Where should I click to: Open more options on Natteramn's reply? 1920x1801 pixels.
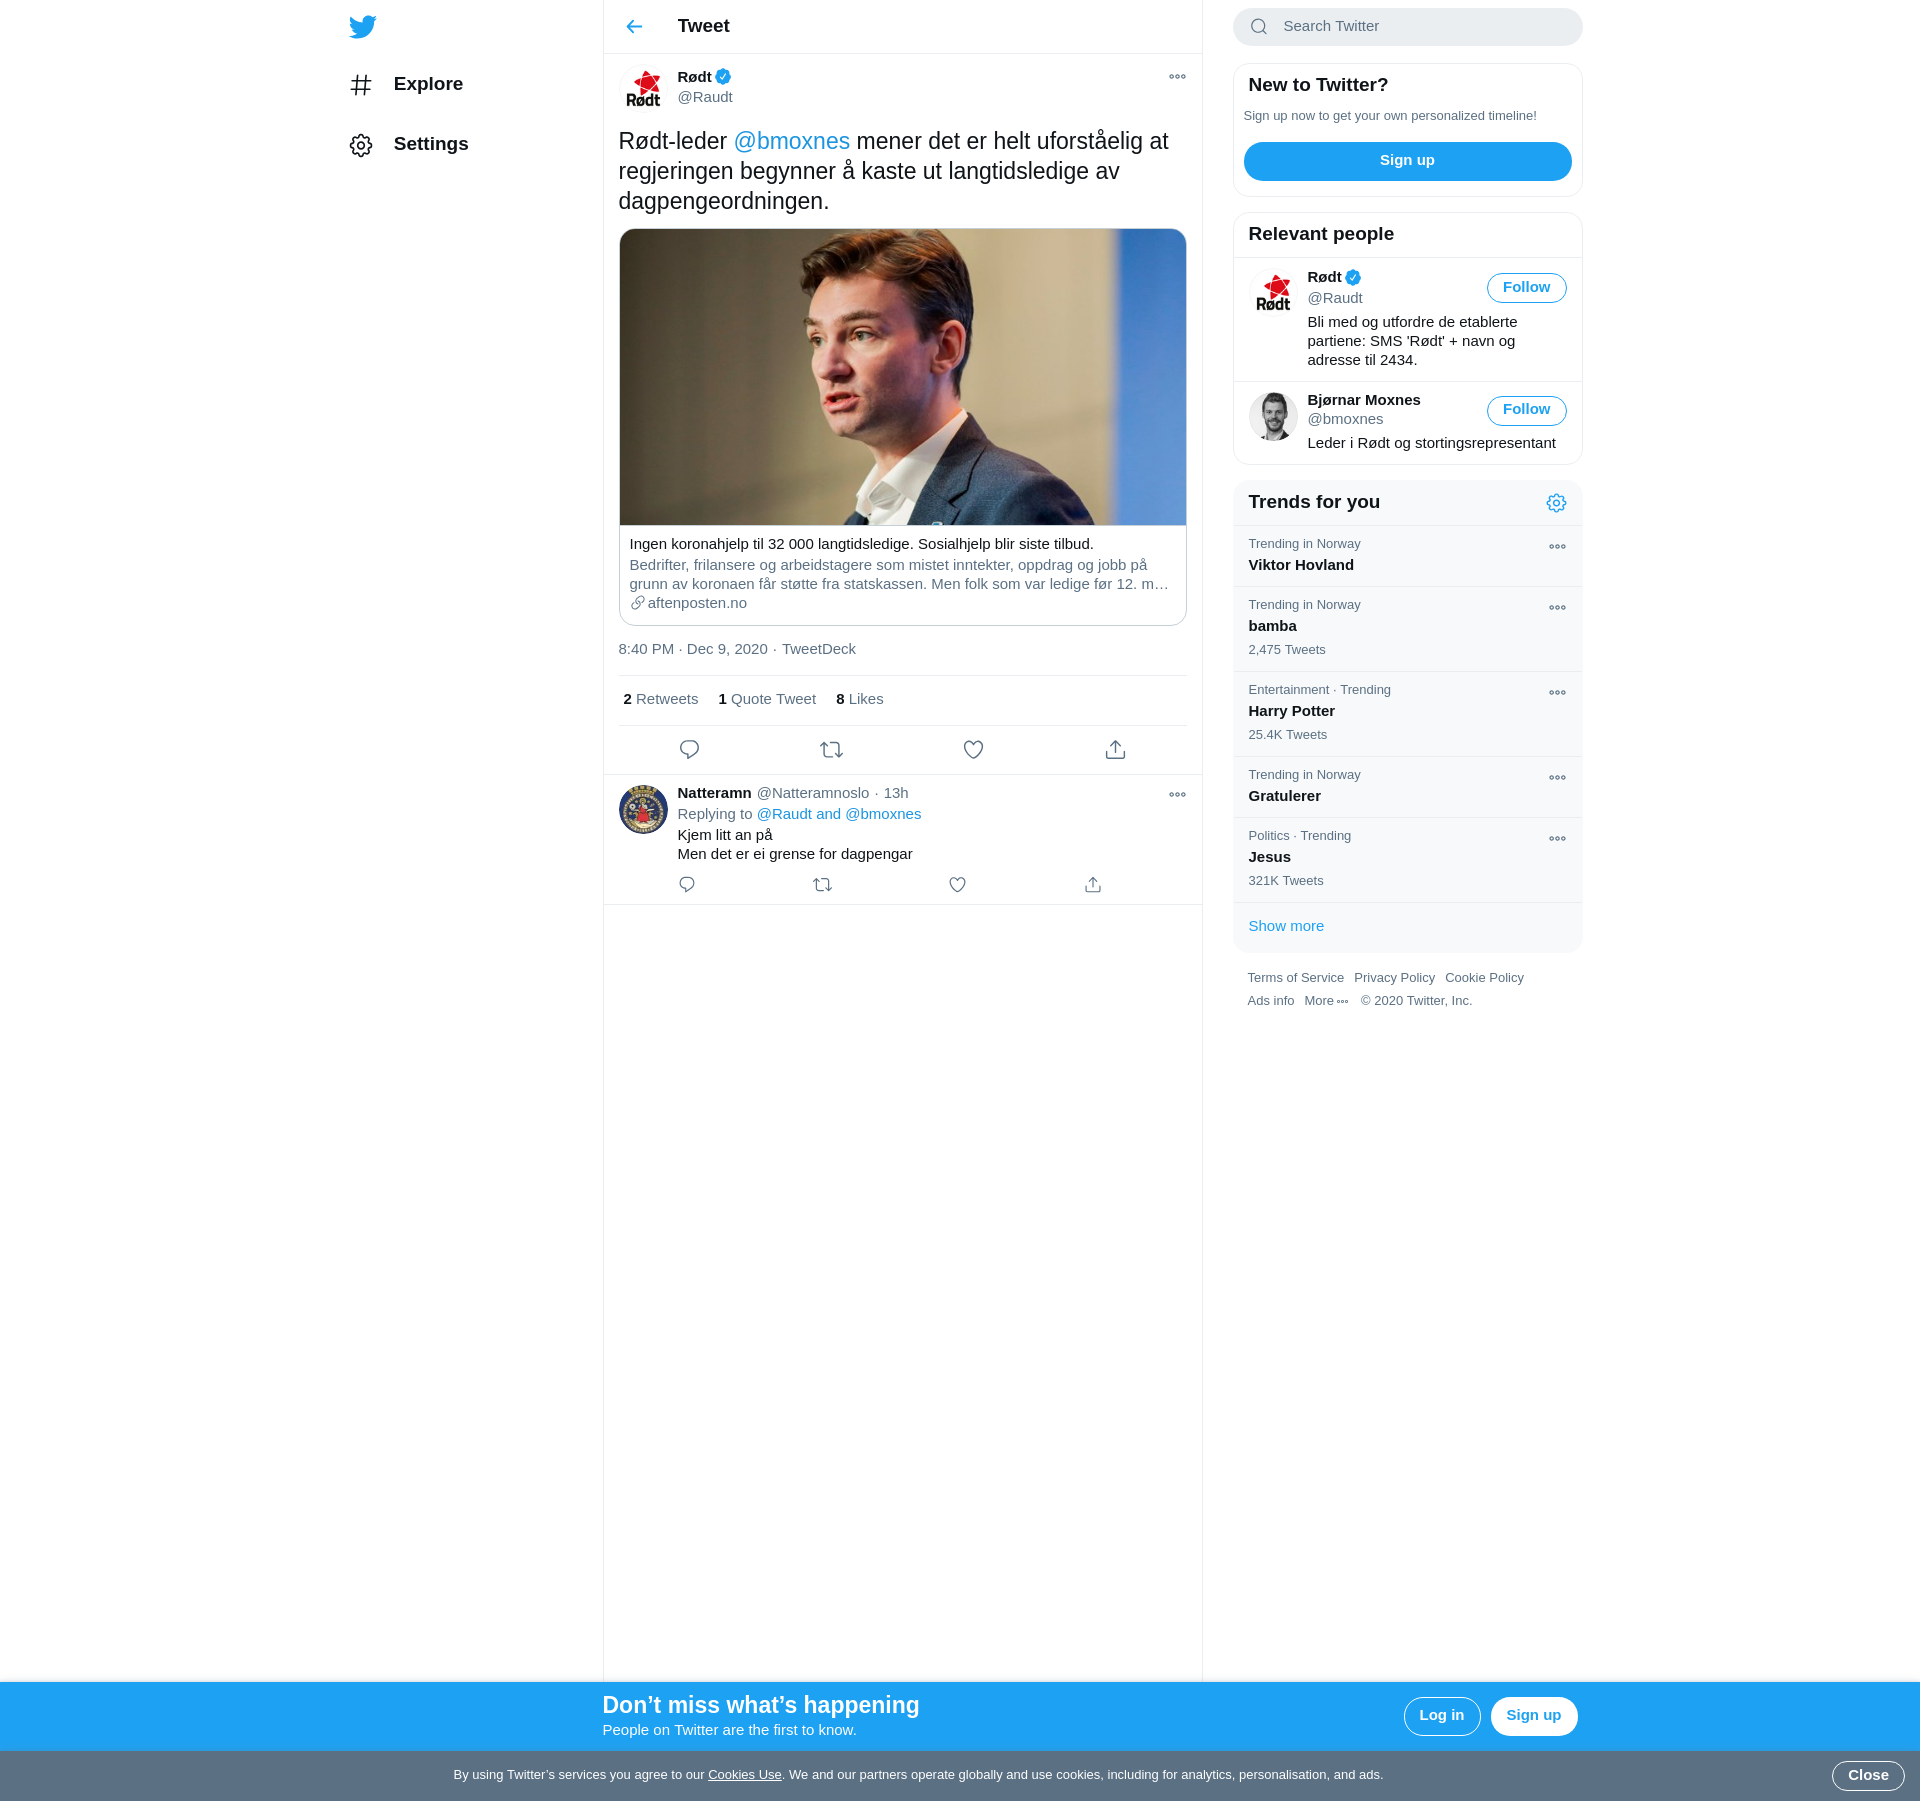click(1177, 795)
